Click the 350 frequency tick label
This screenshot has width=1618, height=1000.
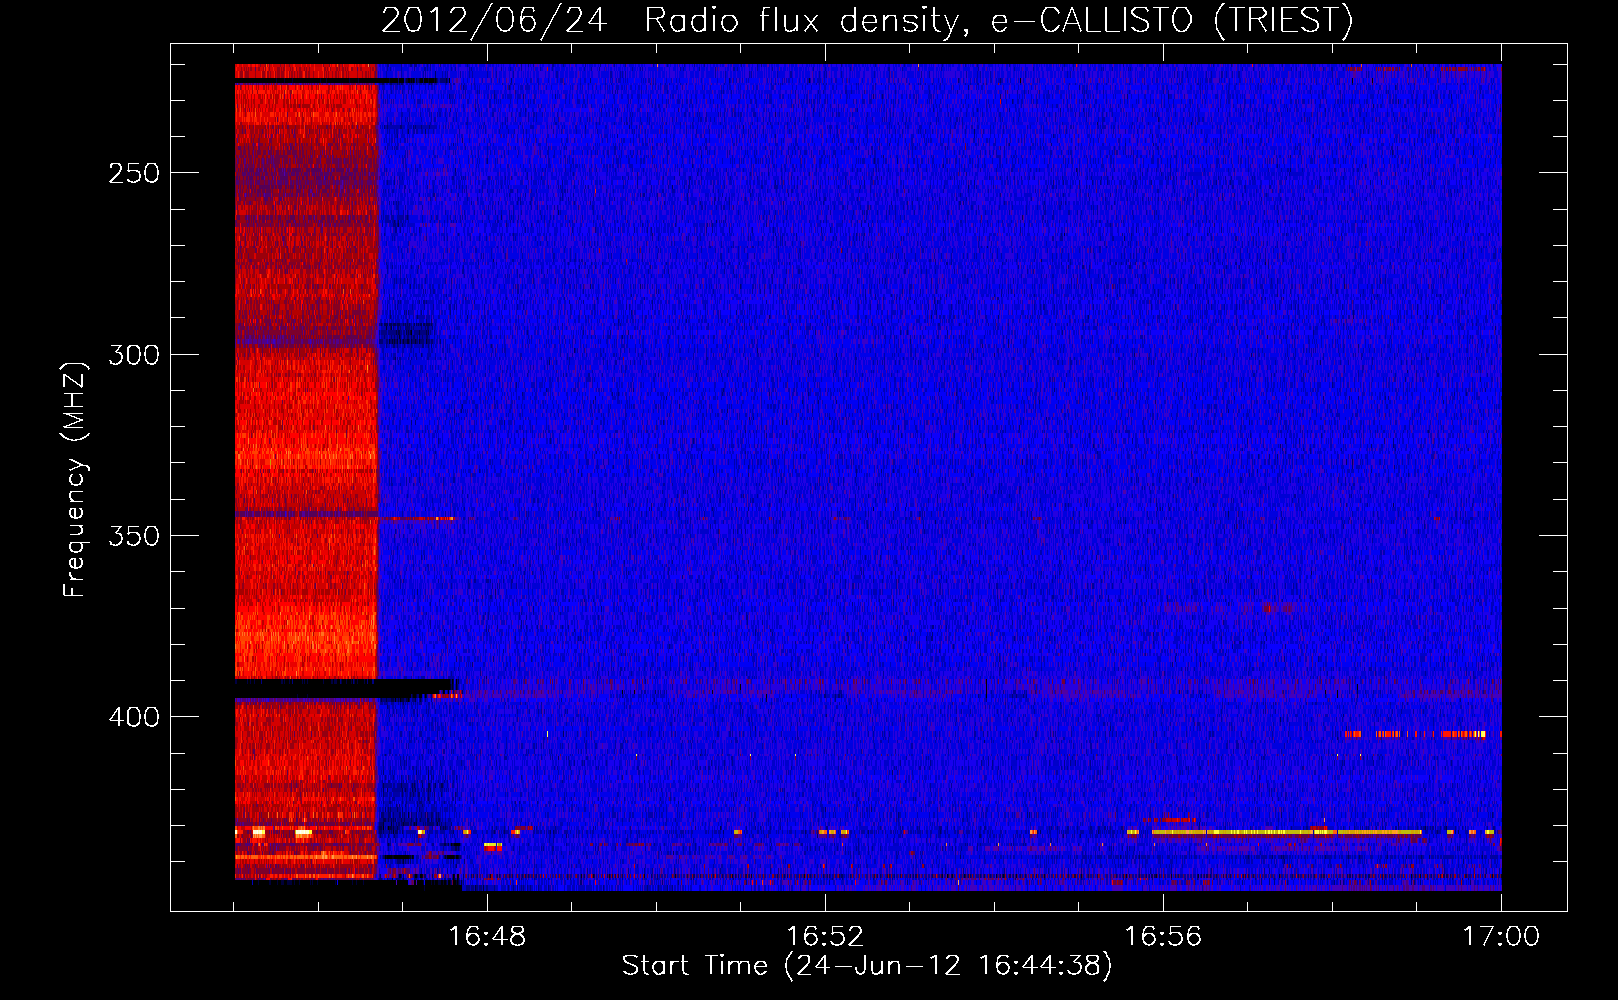[x=134, y=536]
